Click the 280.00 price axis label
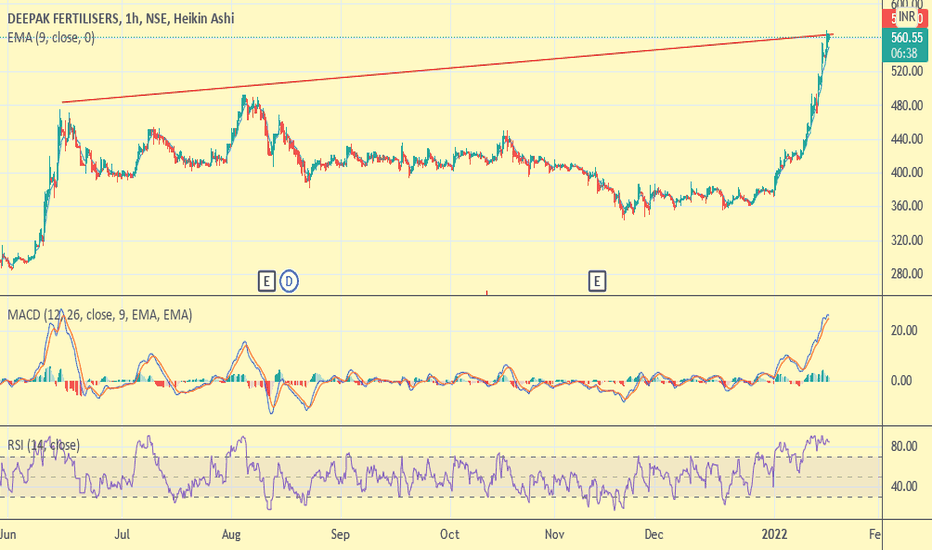Screen dimensions: 932x550 [x=906, y=274]
